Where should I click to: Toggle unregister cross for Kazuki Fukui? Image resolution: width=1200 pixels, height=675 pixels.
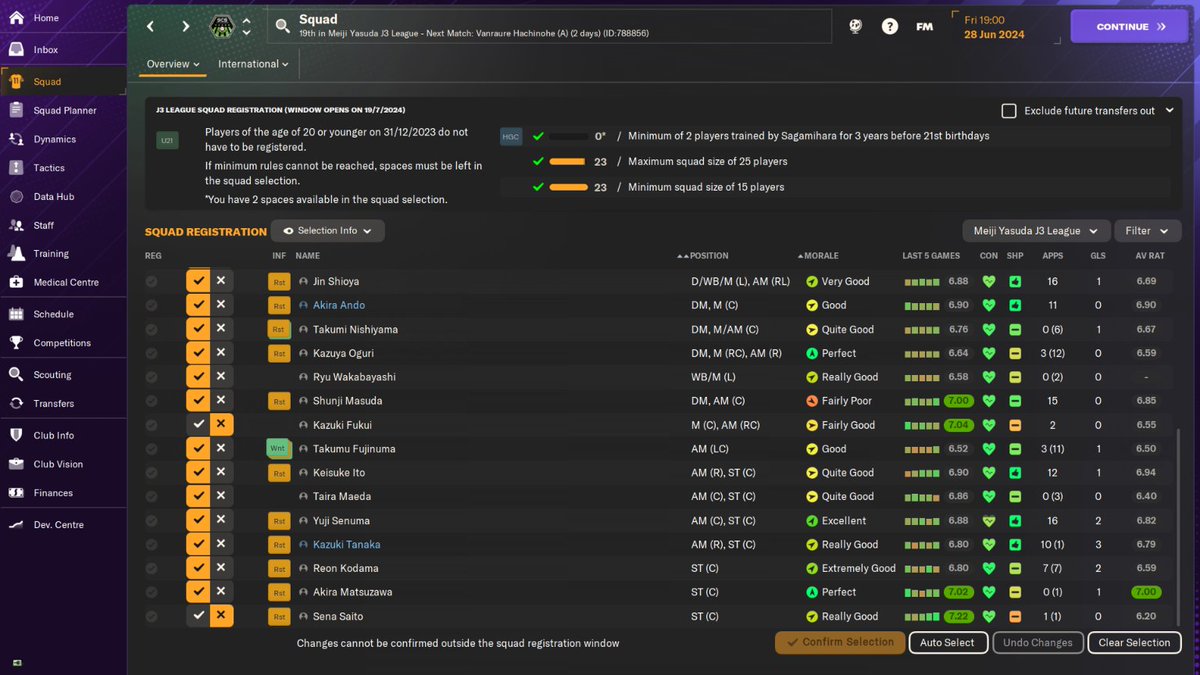click(221, 425)
